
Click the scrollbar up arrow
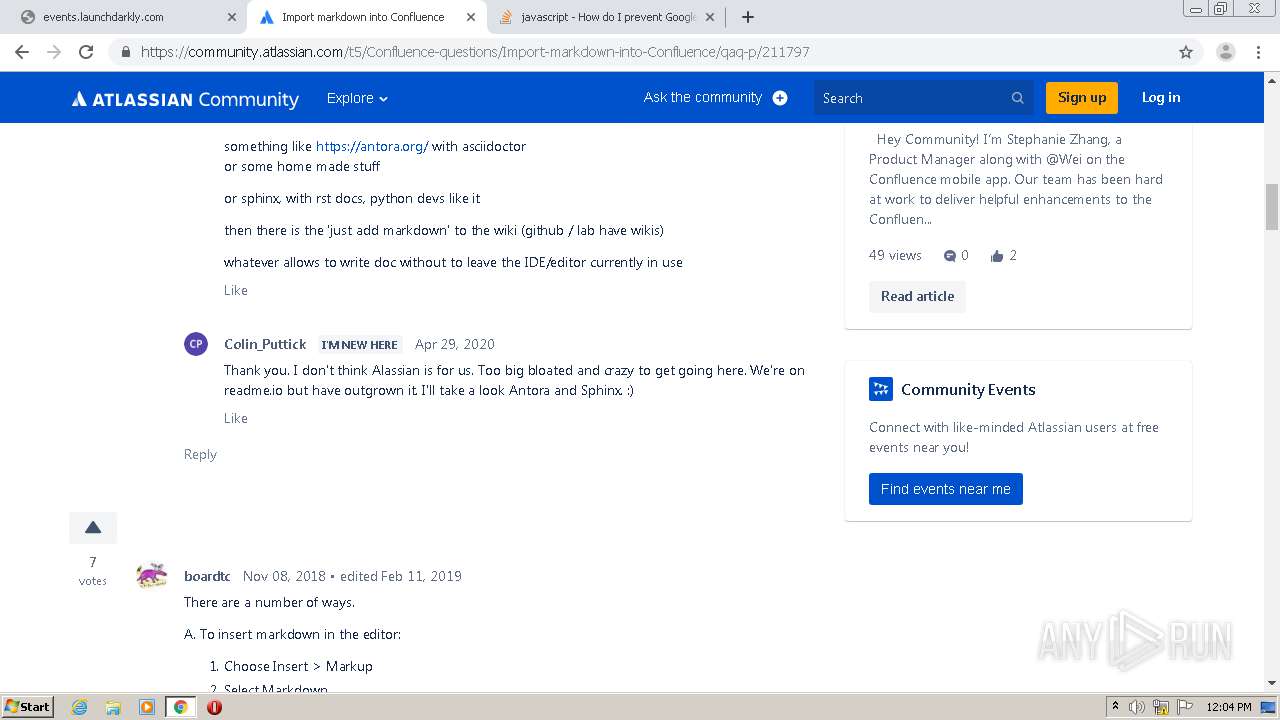click(1272, 80)
